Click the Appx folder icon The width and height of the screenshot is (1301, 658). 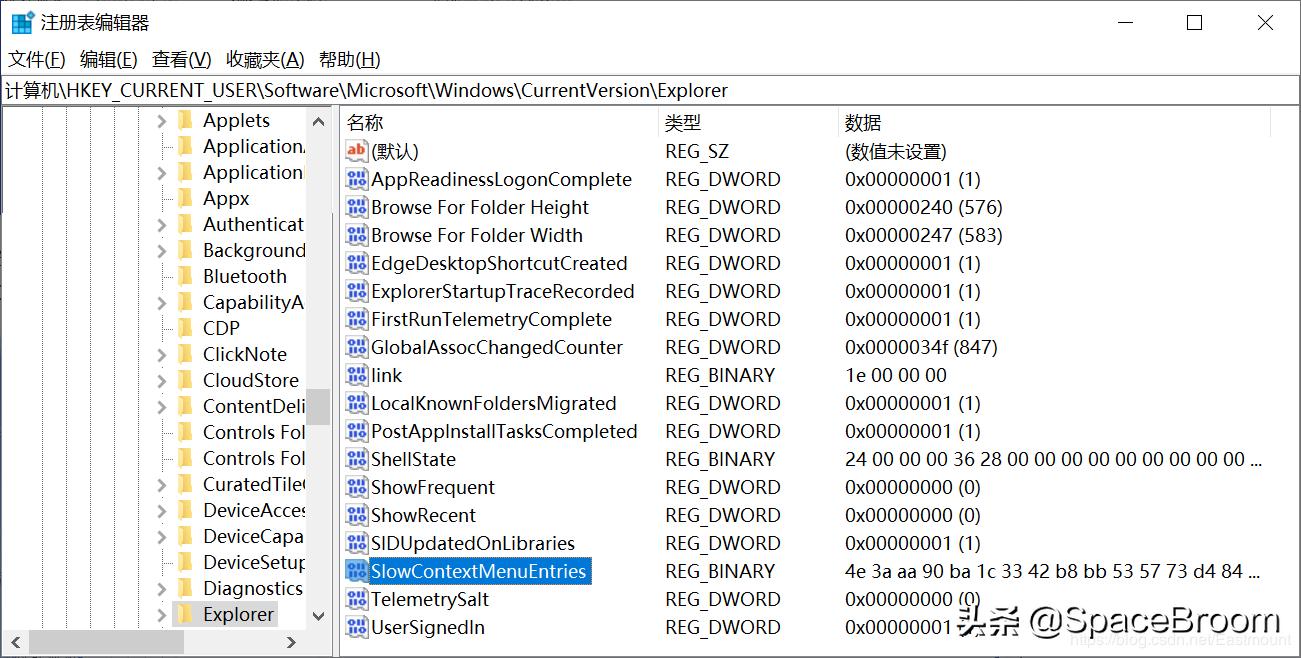tap(185, 198)
